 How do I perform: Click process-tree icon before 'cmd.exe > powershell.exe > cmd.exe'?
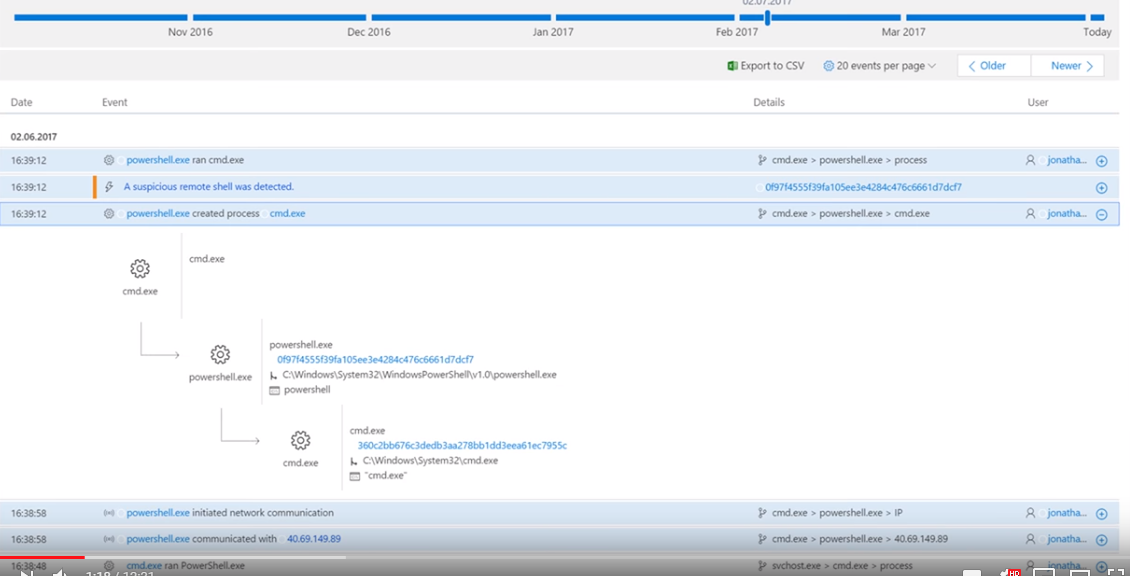coord(762,213)
